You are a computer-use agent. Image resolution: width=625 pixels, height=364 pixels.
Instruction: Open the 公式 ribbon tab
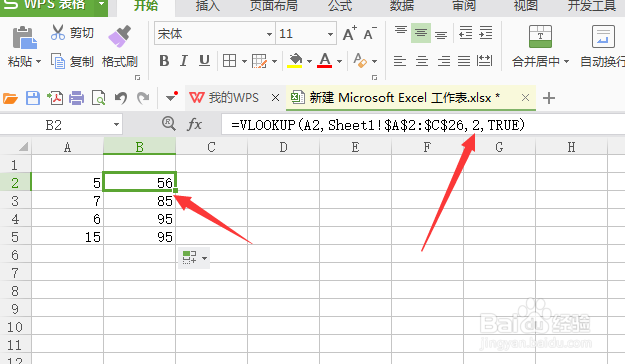(x=340, y=6)
